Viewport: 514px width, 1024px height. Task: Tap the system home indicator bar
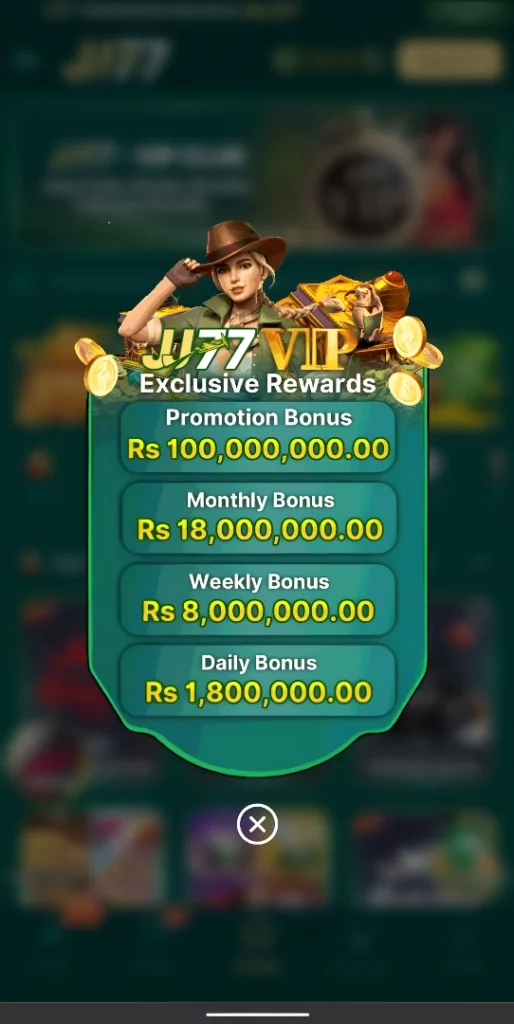[x=257, y=1014]
